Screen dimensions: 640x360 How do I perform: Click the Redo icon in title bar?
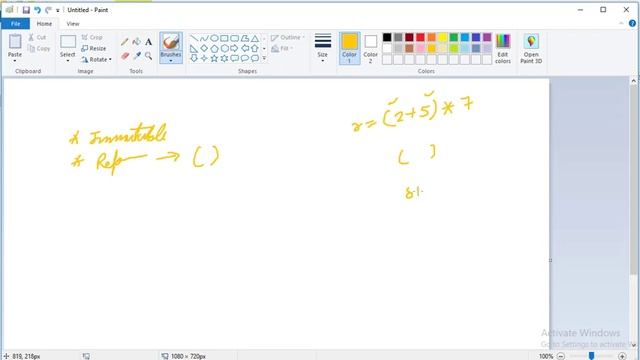tap(48, 10)
